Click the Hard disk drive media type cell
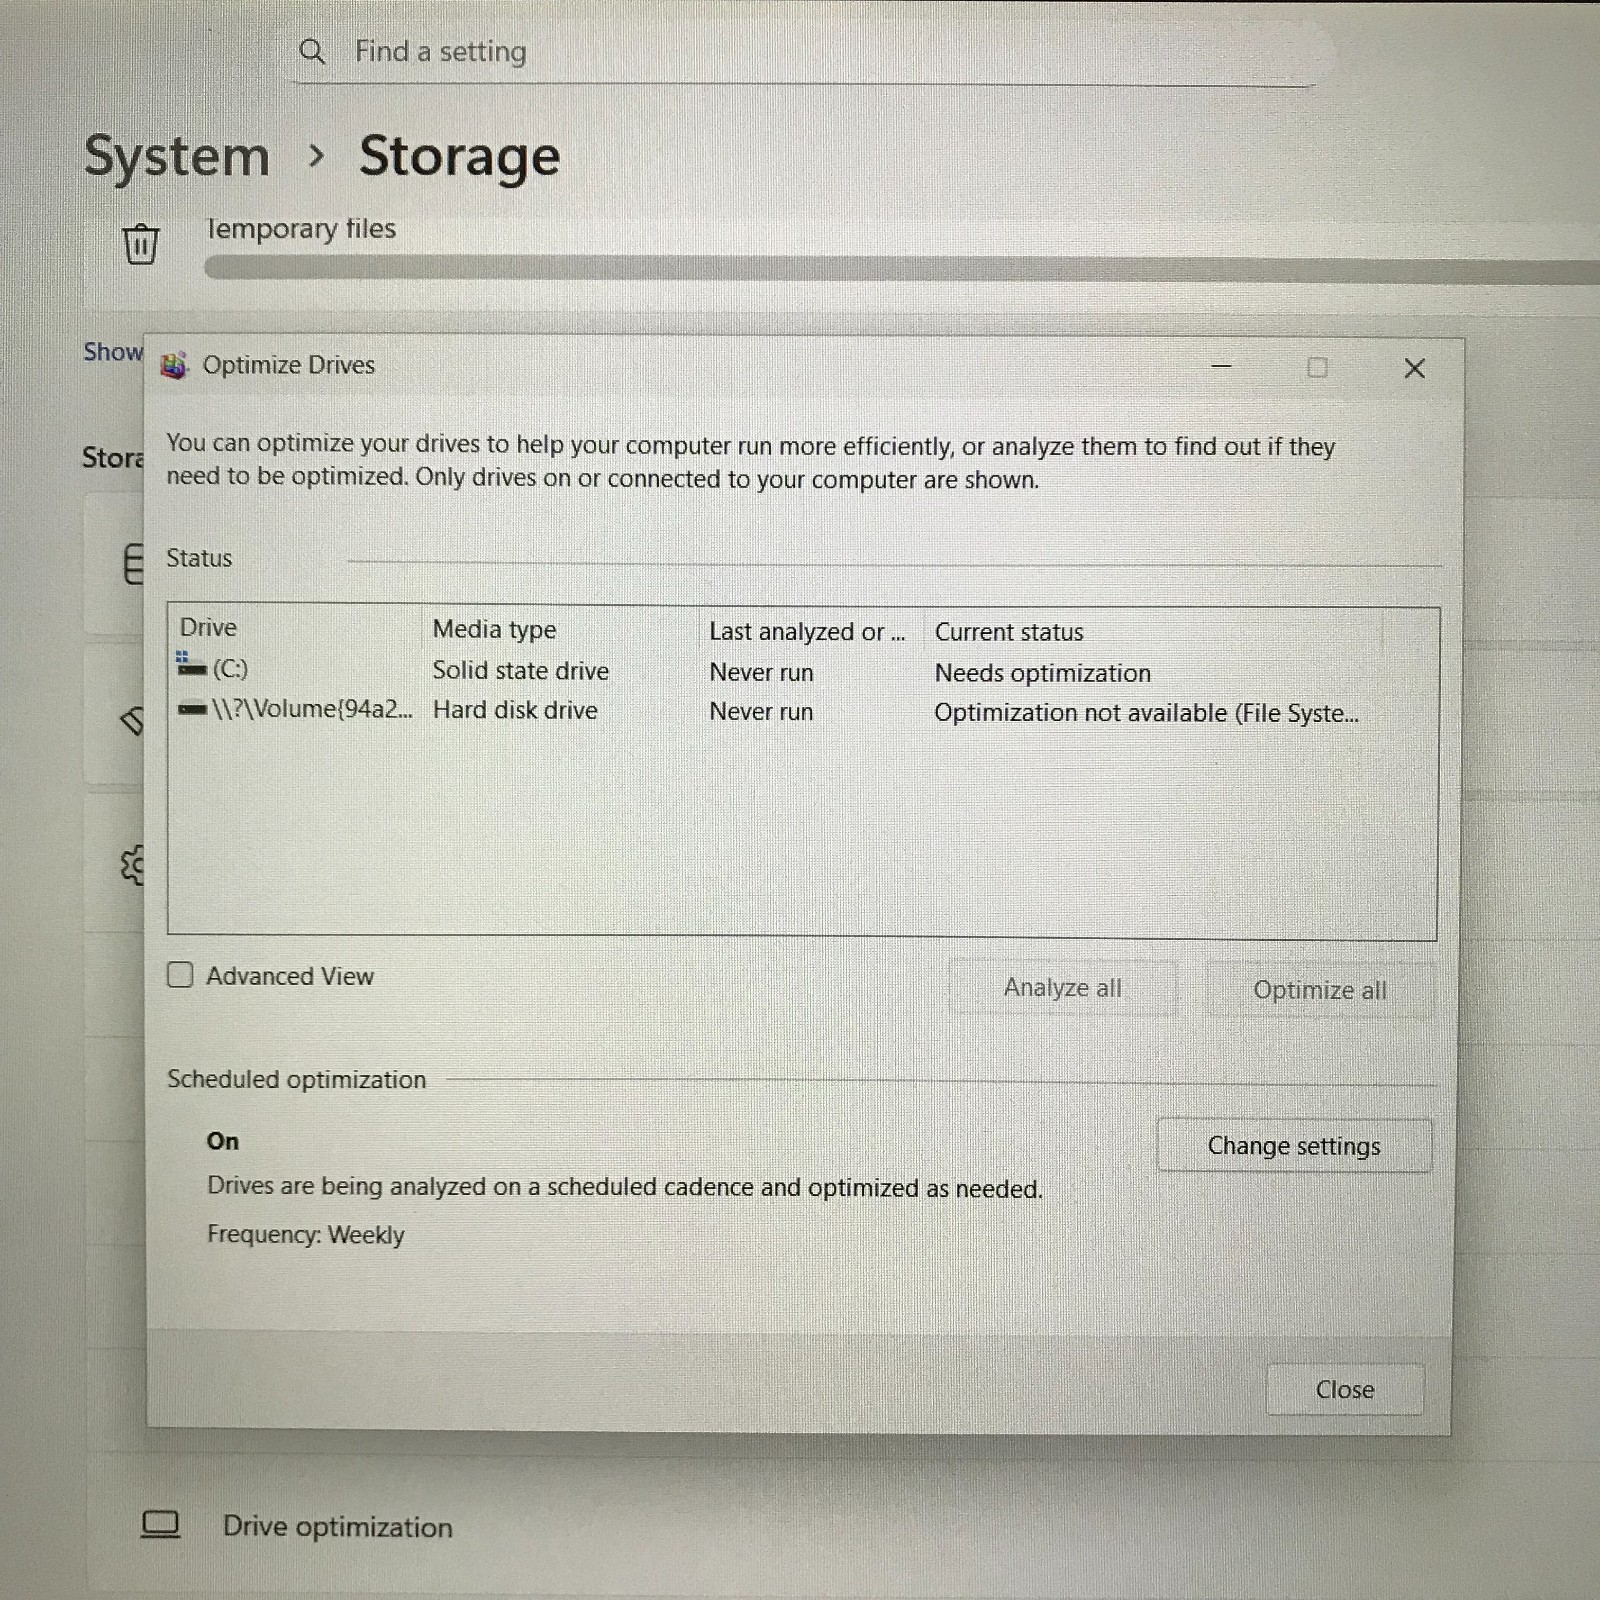Viewport: 1600px width, 1600px height. [x=515, y=710]
